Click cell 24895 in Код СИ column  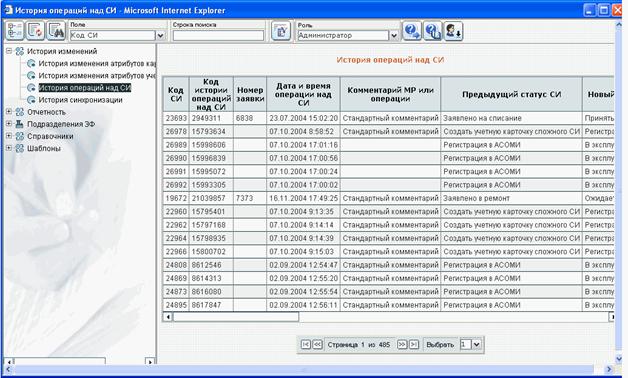click(176, 305)
